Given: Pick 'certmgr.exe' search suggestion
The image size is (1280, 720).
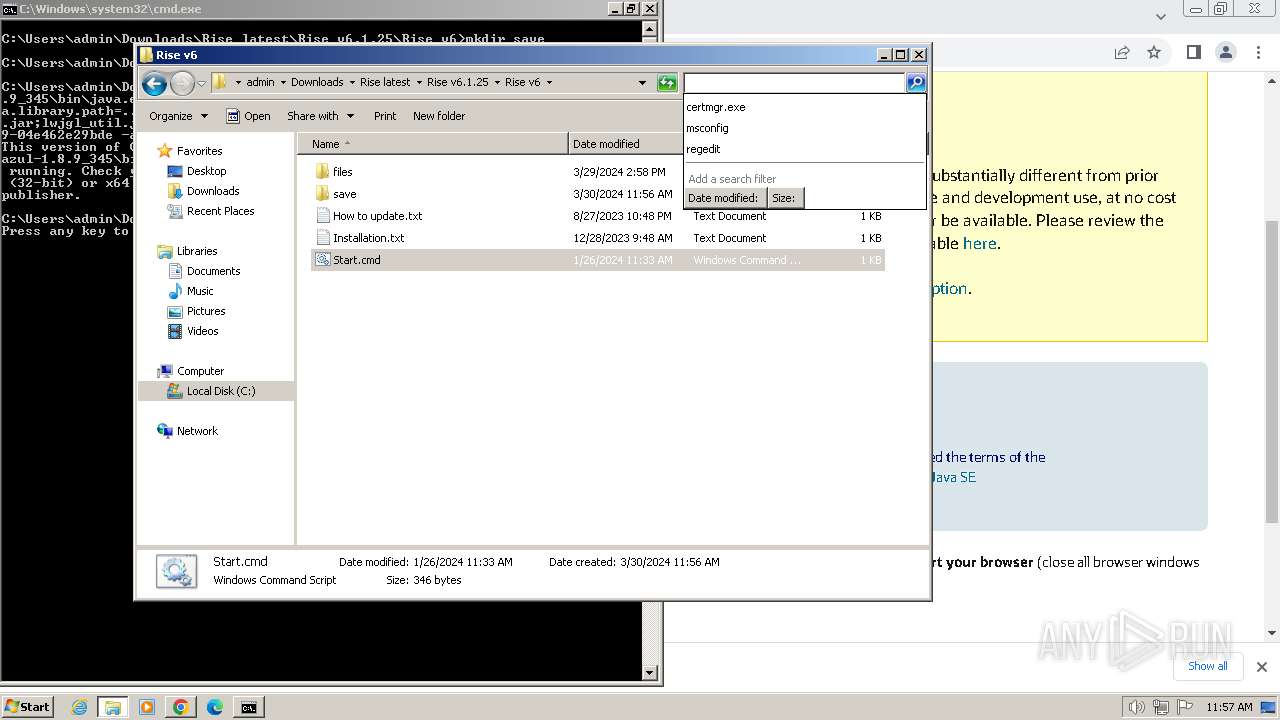Looking at the screenshot, I should (716, 107).
